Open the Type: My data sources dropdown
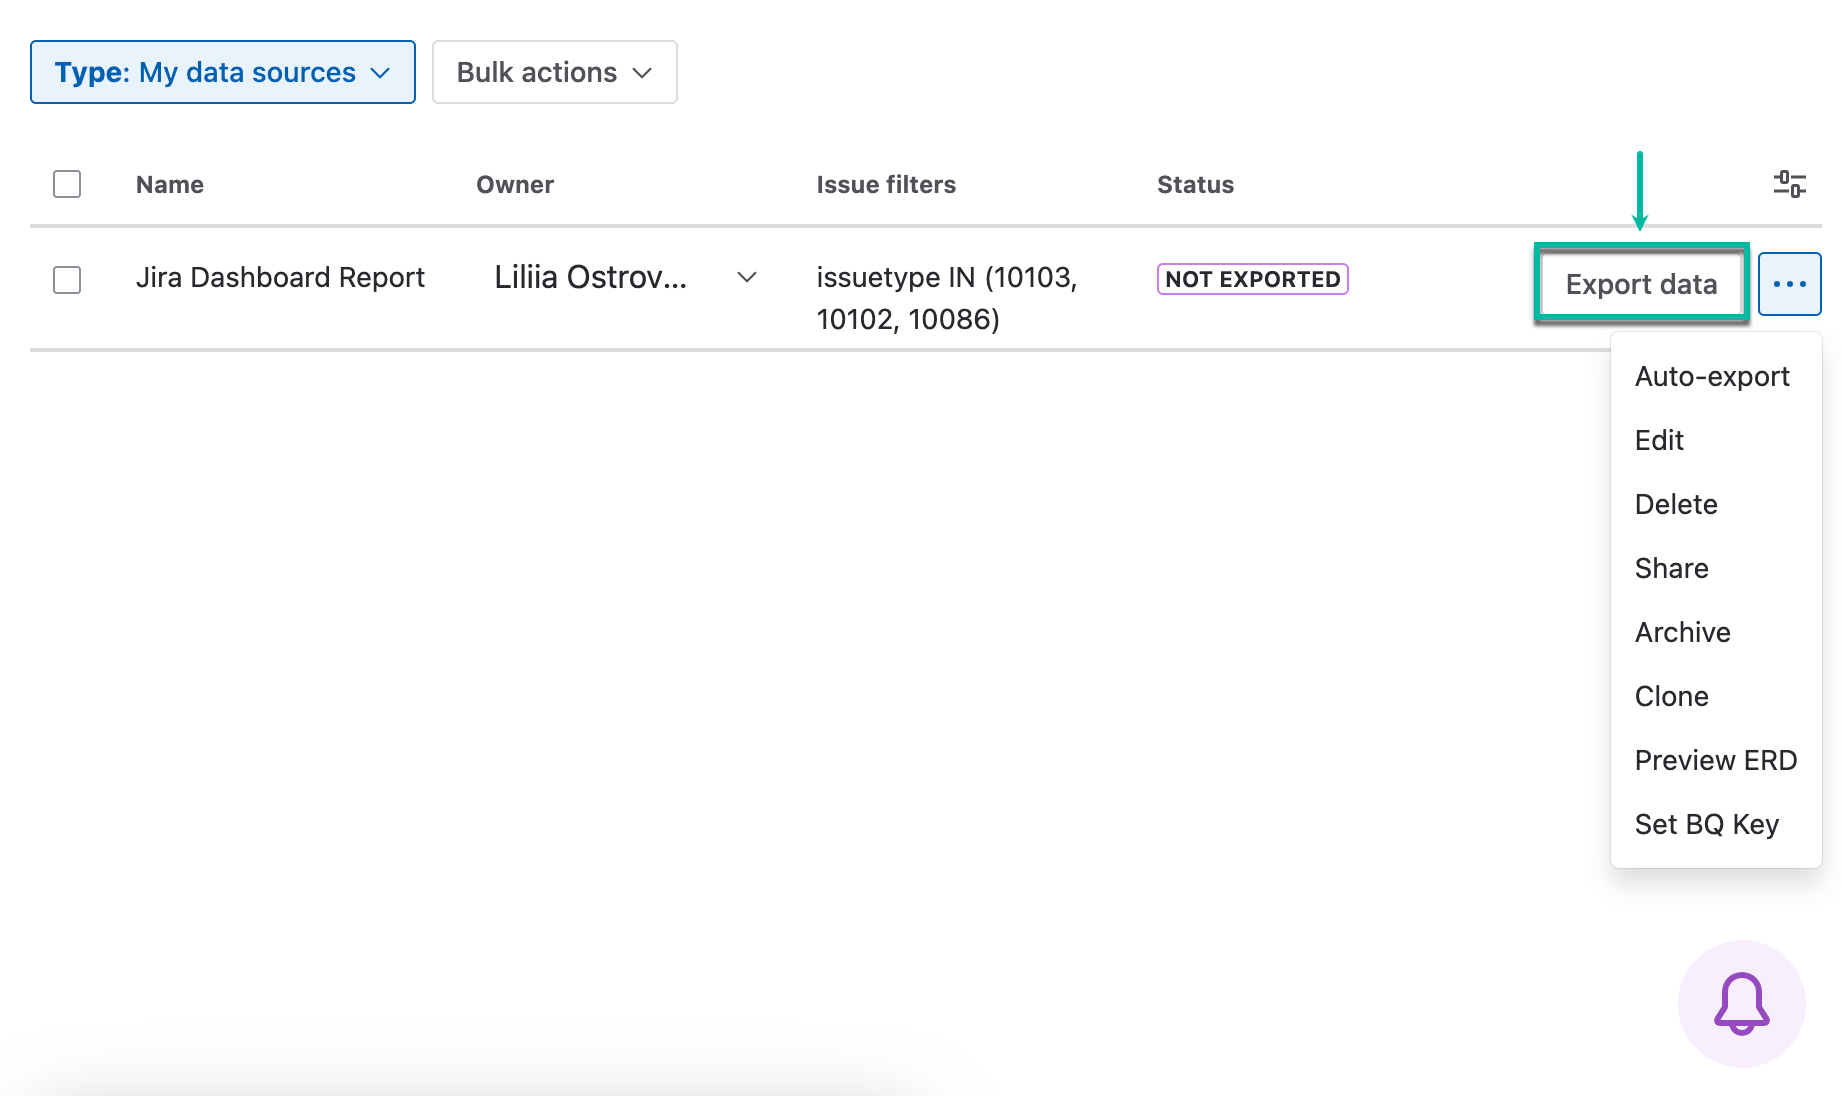This screenshot has height=1096, width=1842. coord(223,72)
